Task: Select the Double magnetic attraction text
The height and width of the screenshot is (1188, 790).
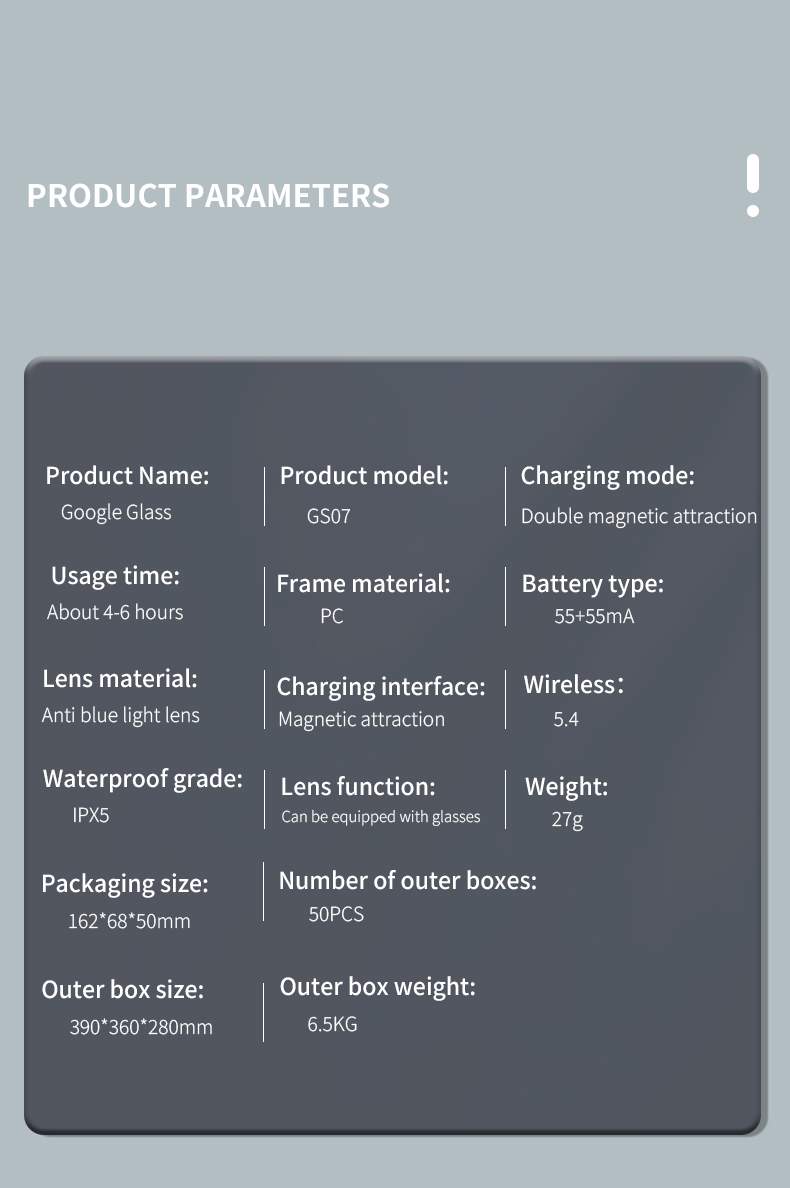Action: [x=638, y=517]
